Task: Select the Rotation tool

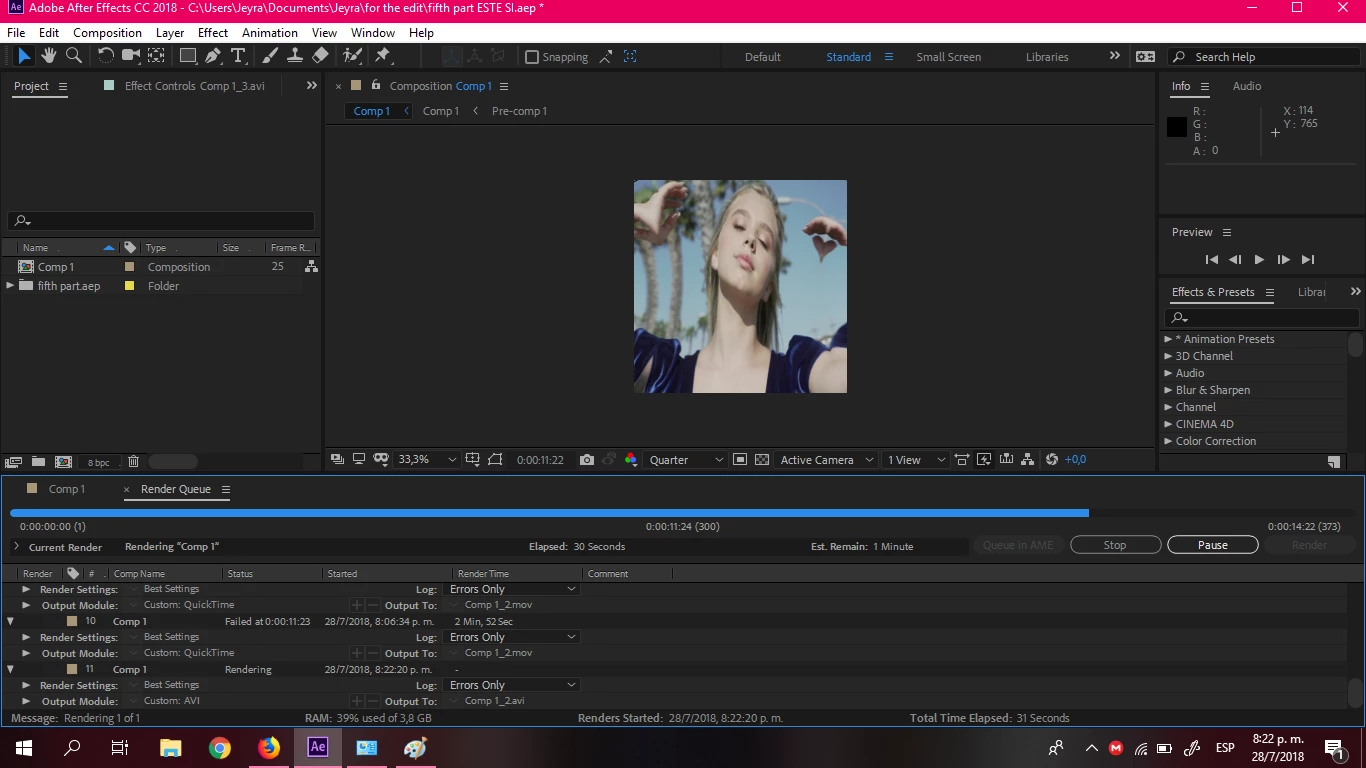Action: (x=106, y=56)
